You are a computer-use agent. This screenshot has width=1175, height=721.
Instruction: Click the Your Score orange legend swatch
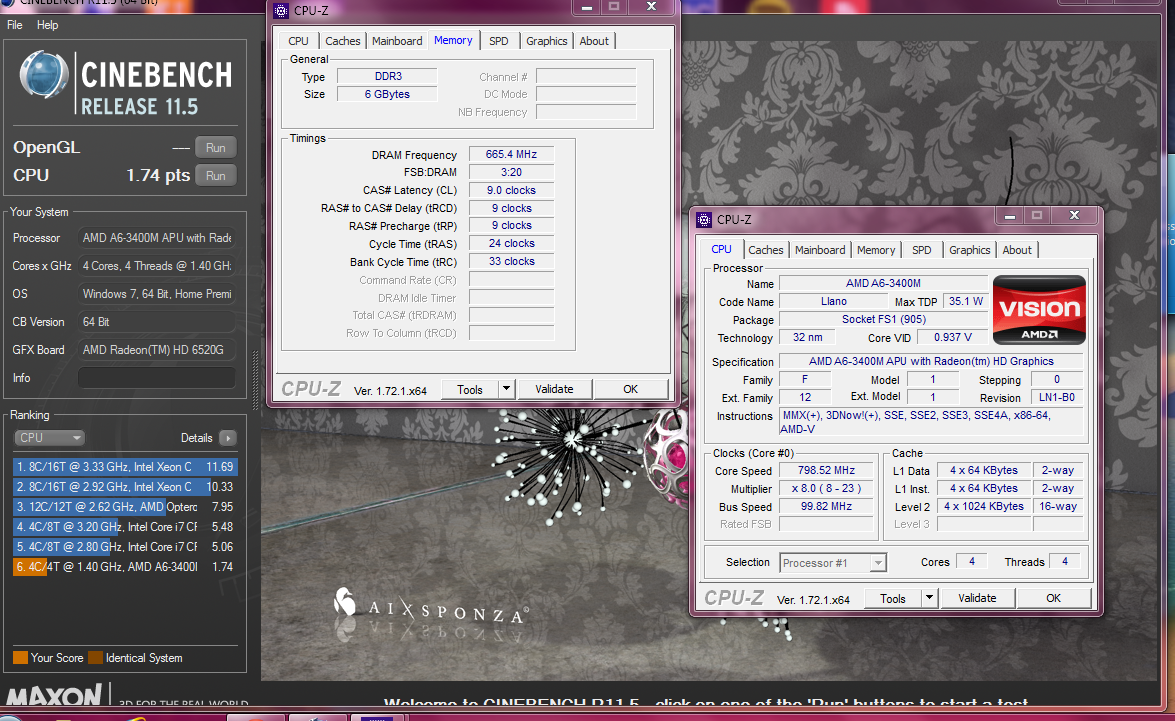pyautogui.click(x=20, y=657)
